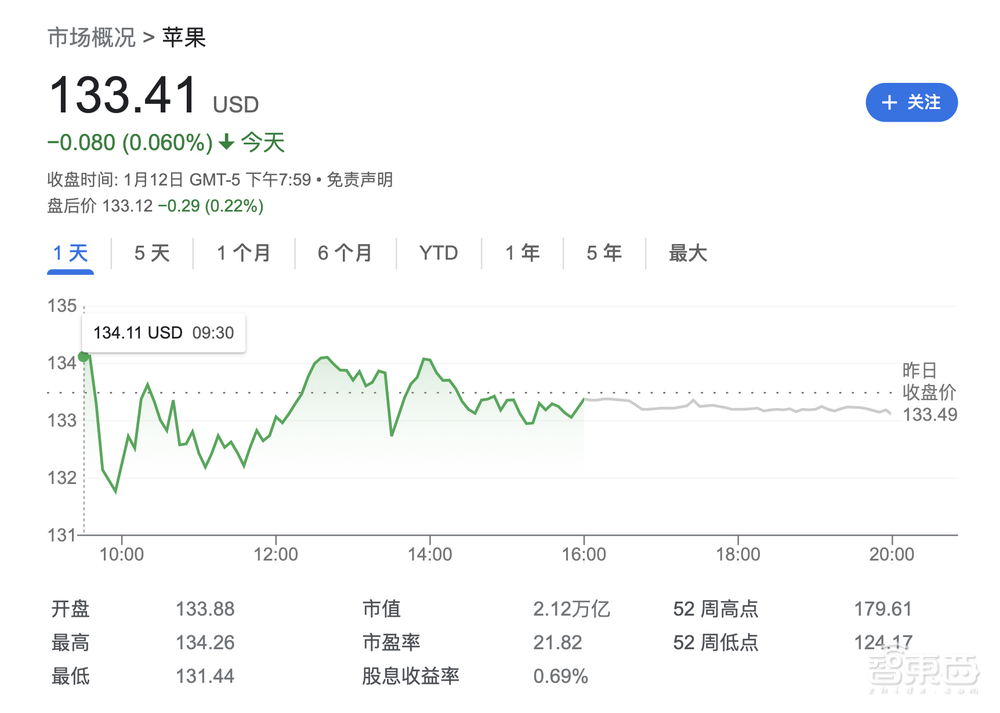Click the + icon on the 关注 button

point(889,102)
